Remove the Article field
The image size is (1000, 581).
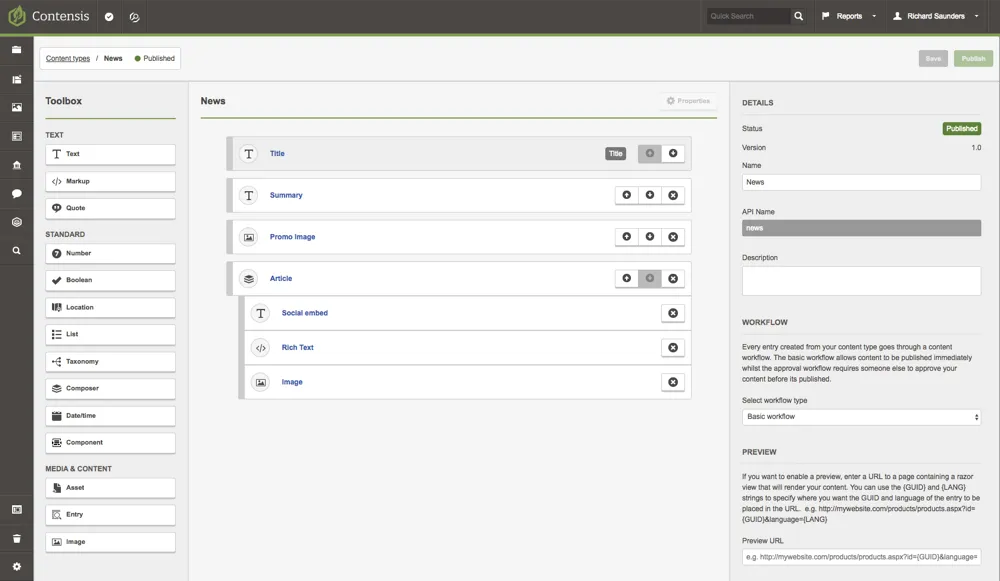click(673, 278)
